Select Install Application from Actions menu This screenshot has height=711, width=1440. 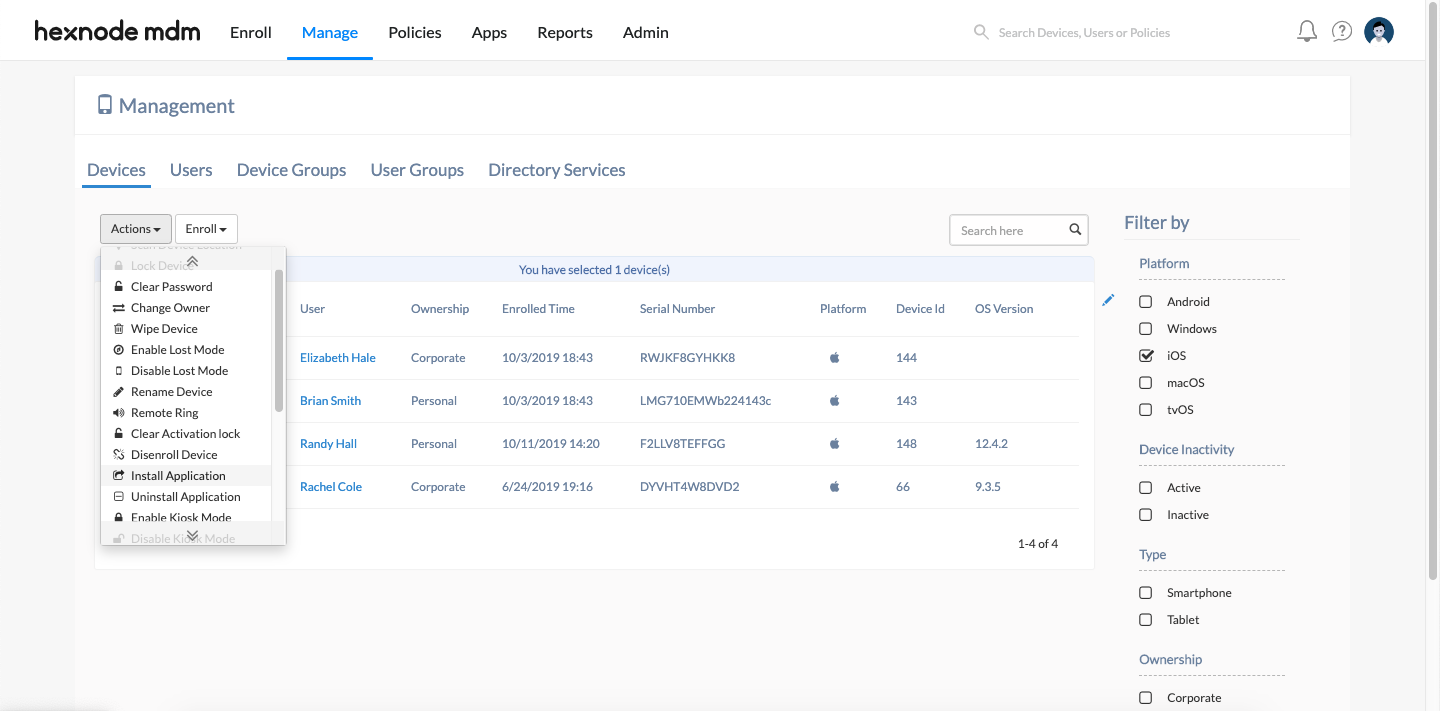point(186,476)
